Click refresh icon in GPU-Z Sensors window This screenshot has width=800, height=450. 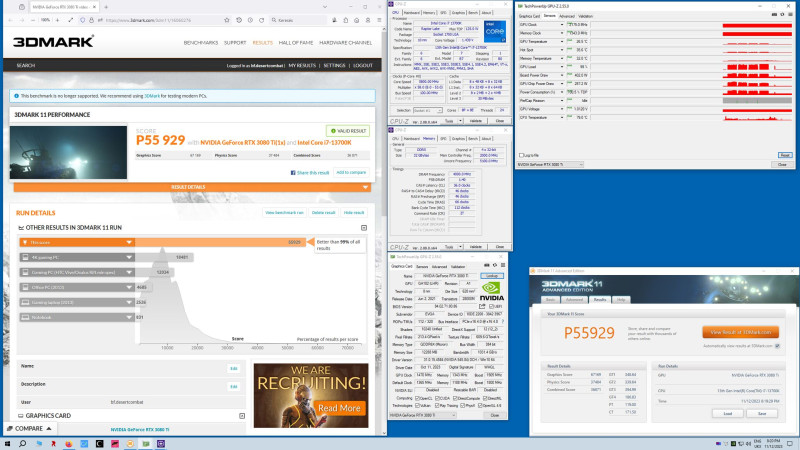coord(782,15)
